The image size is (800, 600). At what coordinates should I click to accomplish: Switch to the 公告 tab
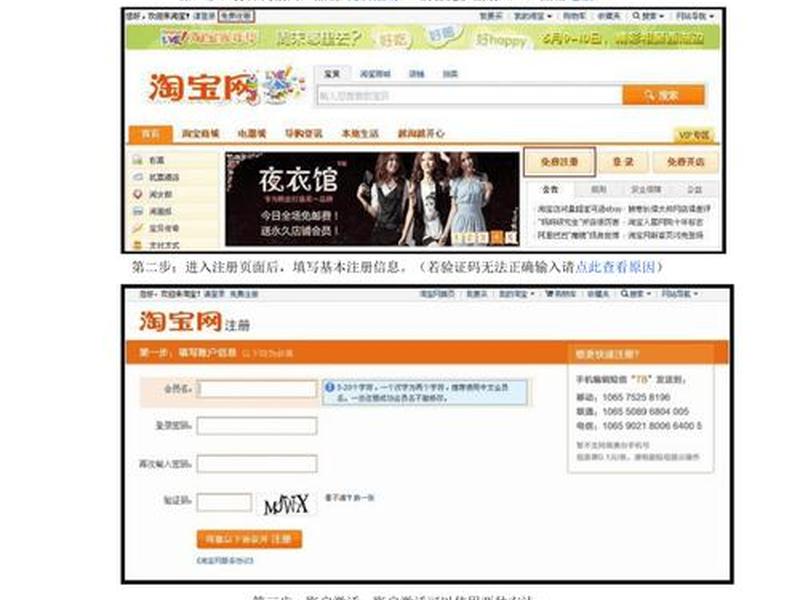pos(550,190)
